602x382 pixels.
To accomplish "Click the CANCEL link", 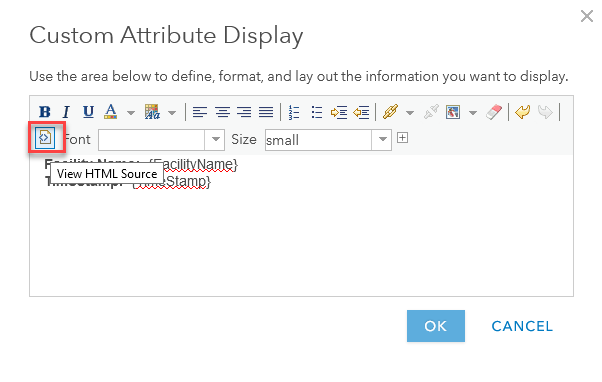I will point(522,326).
